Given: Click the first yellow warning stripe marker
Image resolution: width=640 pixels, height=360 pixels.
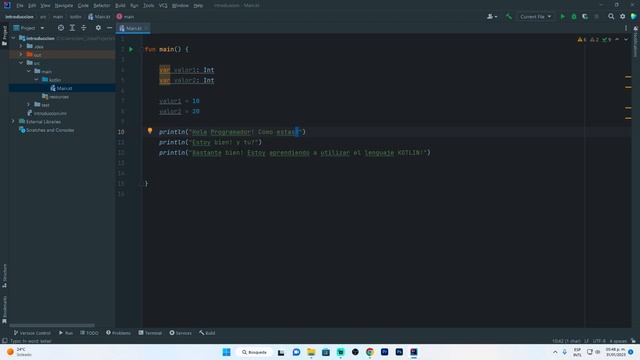Looking at the screenshot, I should click(x=628, y=77).
